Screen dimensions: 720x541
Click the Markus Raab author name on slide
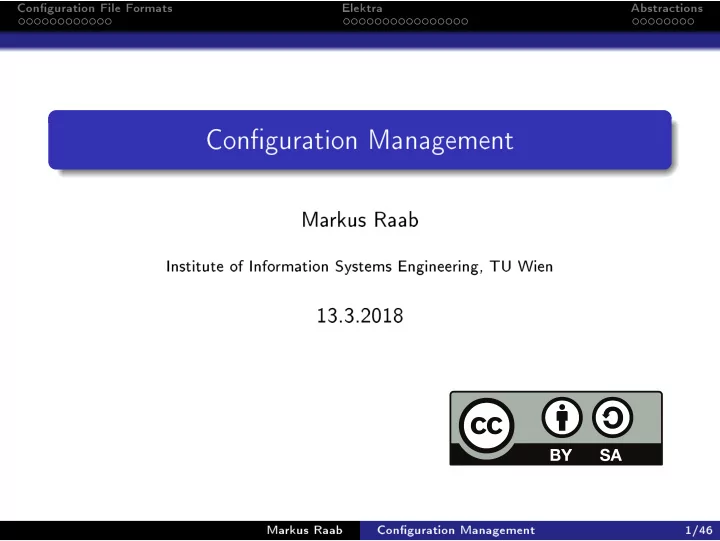[x=360, y=220]
